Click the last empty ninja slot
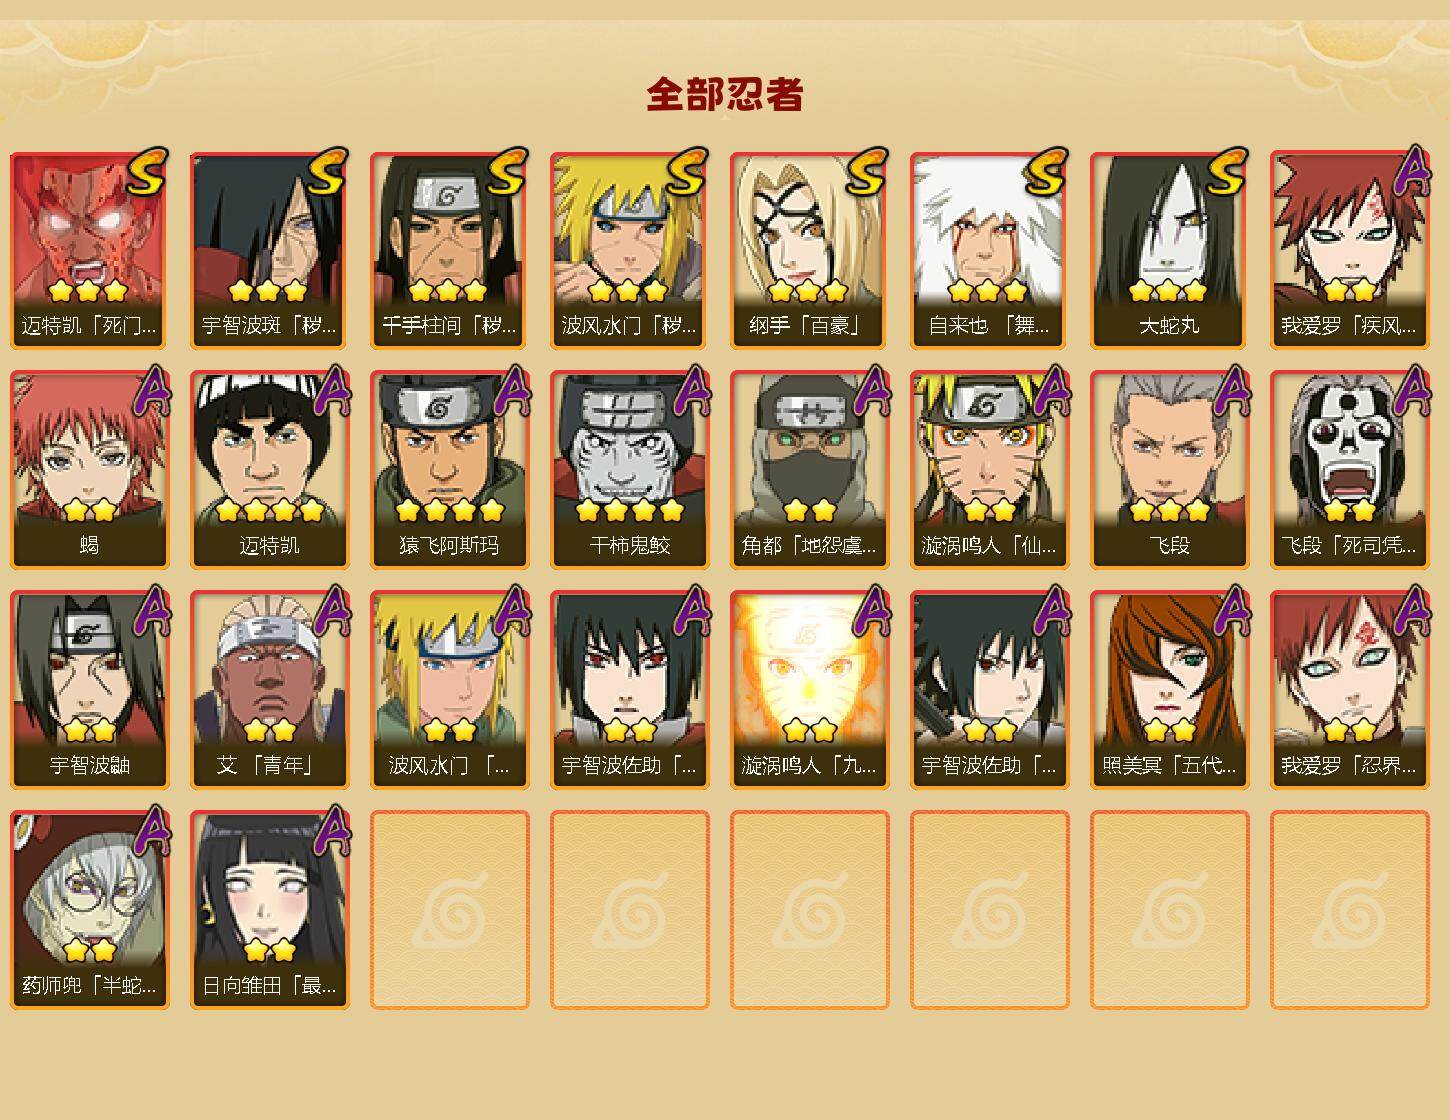Screen dimensions: 1450x1120 tap(1349, 910)
